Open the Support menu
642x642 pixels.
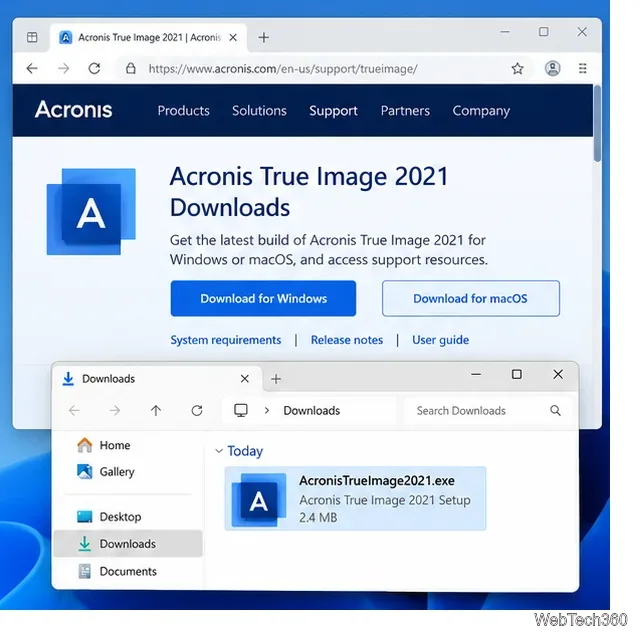[333, 111]
